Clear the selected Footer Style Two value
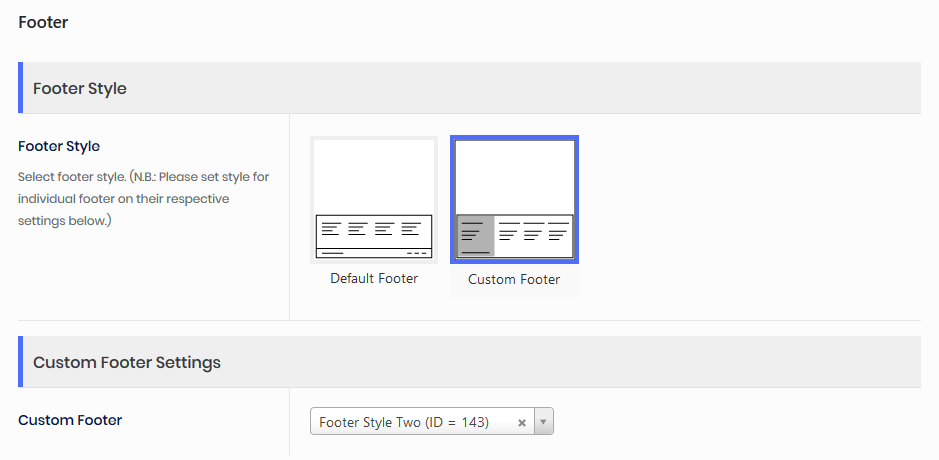The image size is (939, 460). (x=522, y=423)
